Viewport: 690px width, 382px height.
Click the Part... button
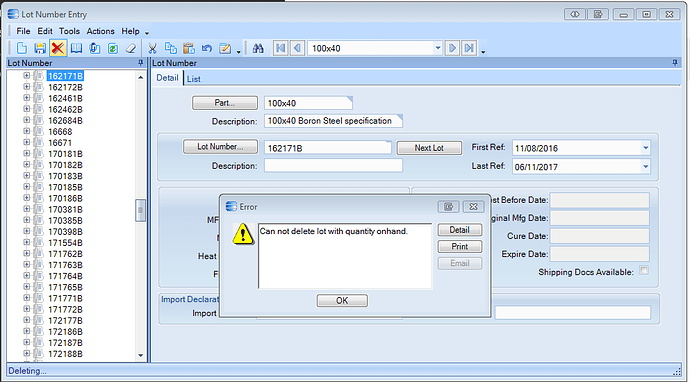tap(225, 103)
